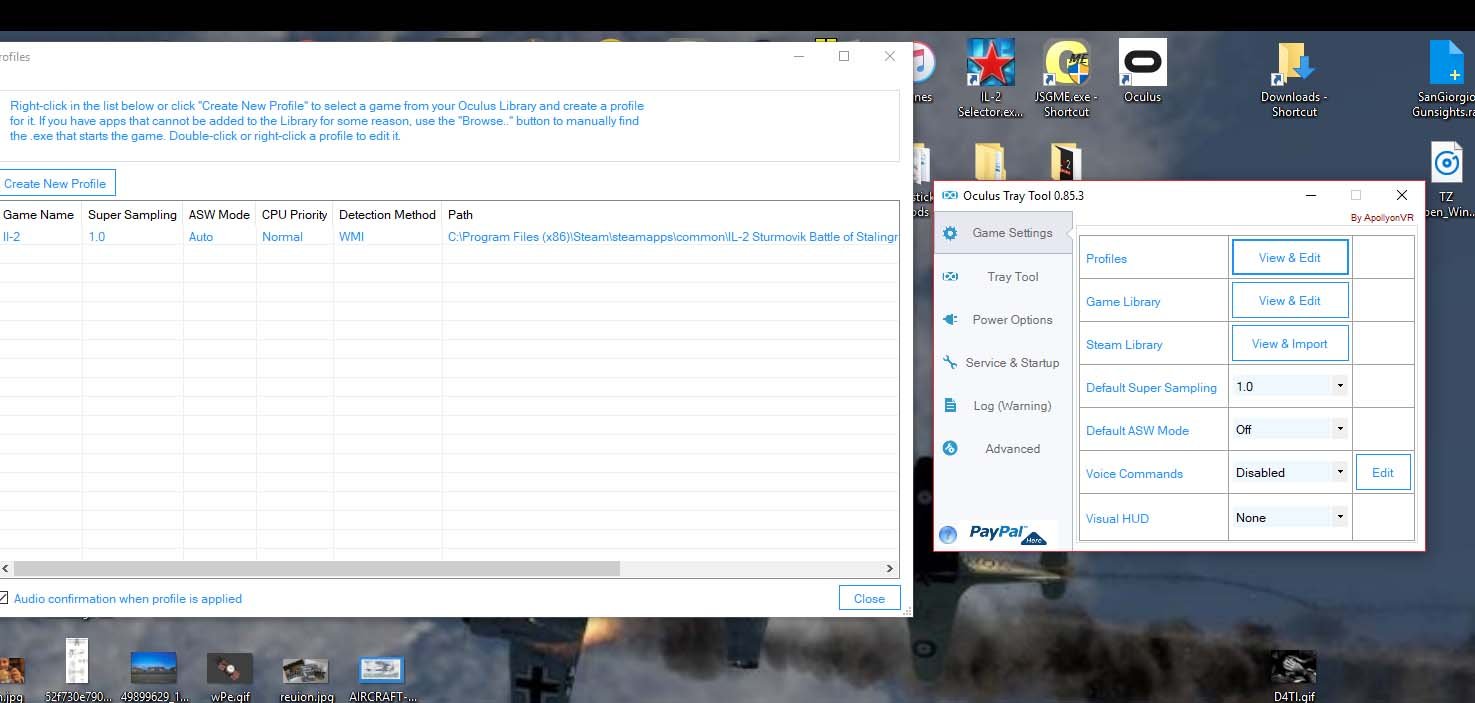Image resolution: width=1475 pixels, height=703 pixels.
Task: Click the Normal CPU Priority cell
Action: [282, 237]
